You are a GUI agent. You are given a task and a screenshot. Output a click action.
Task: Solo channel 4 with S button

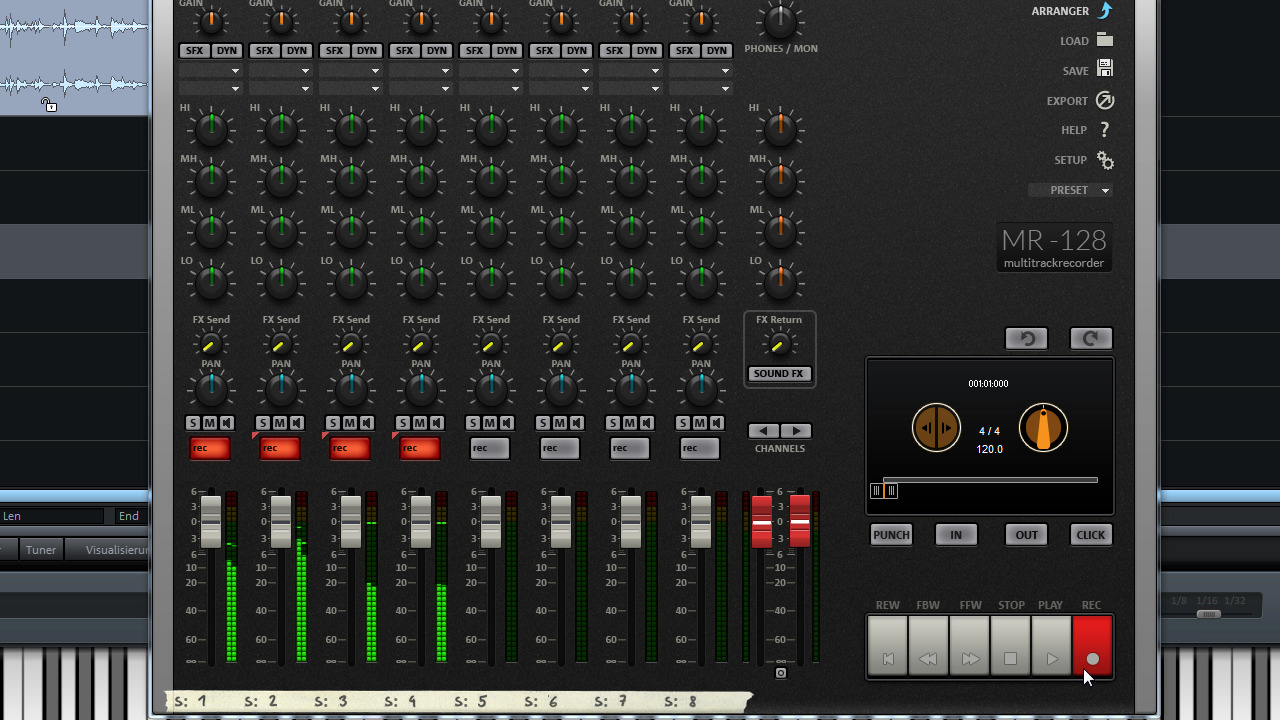coord(403,423)
